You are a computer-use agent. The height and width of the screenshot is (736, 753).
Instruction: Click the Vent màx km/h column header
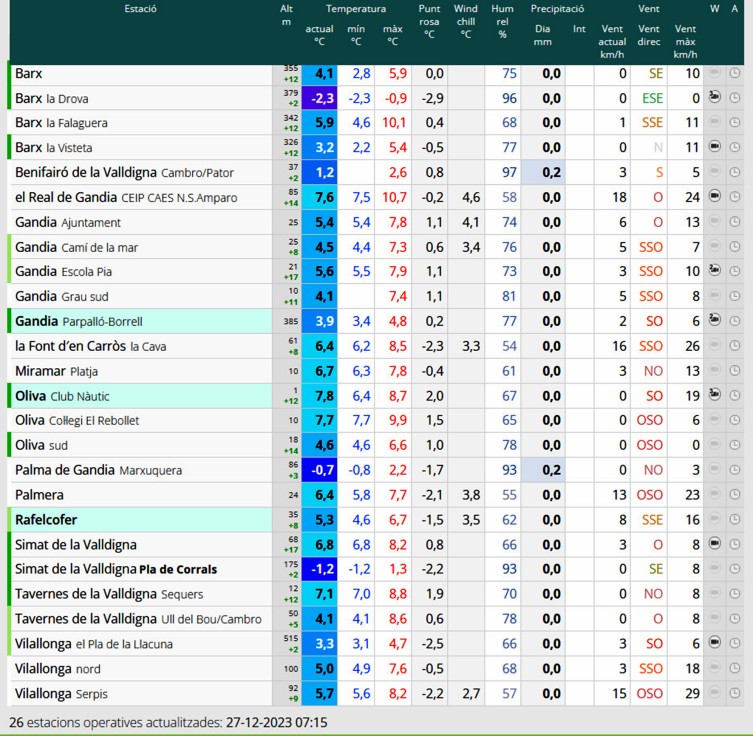685,41
